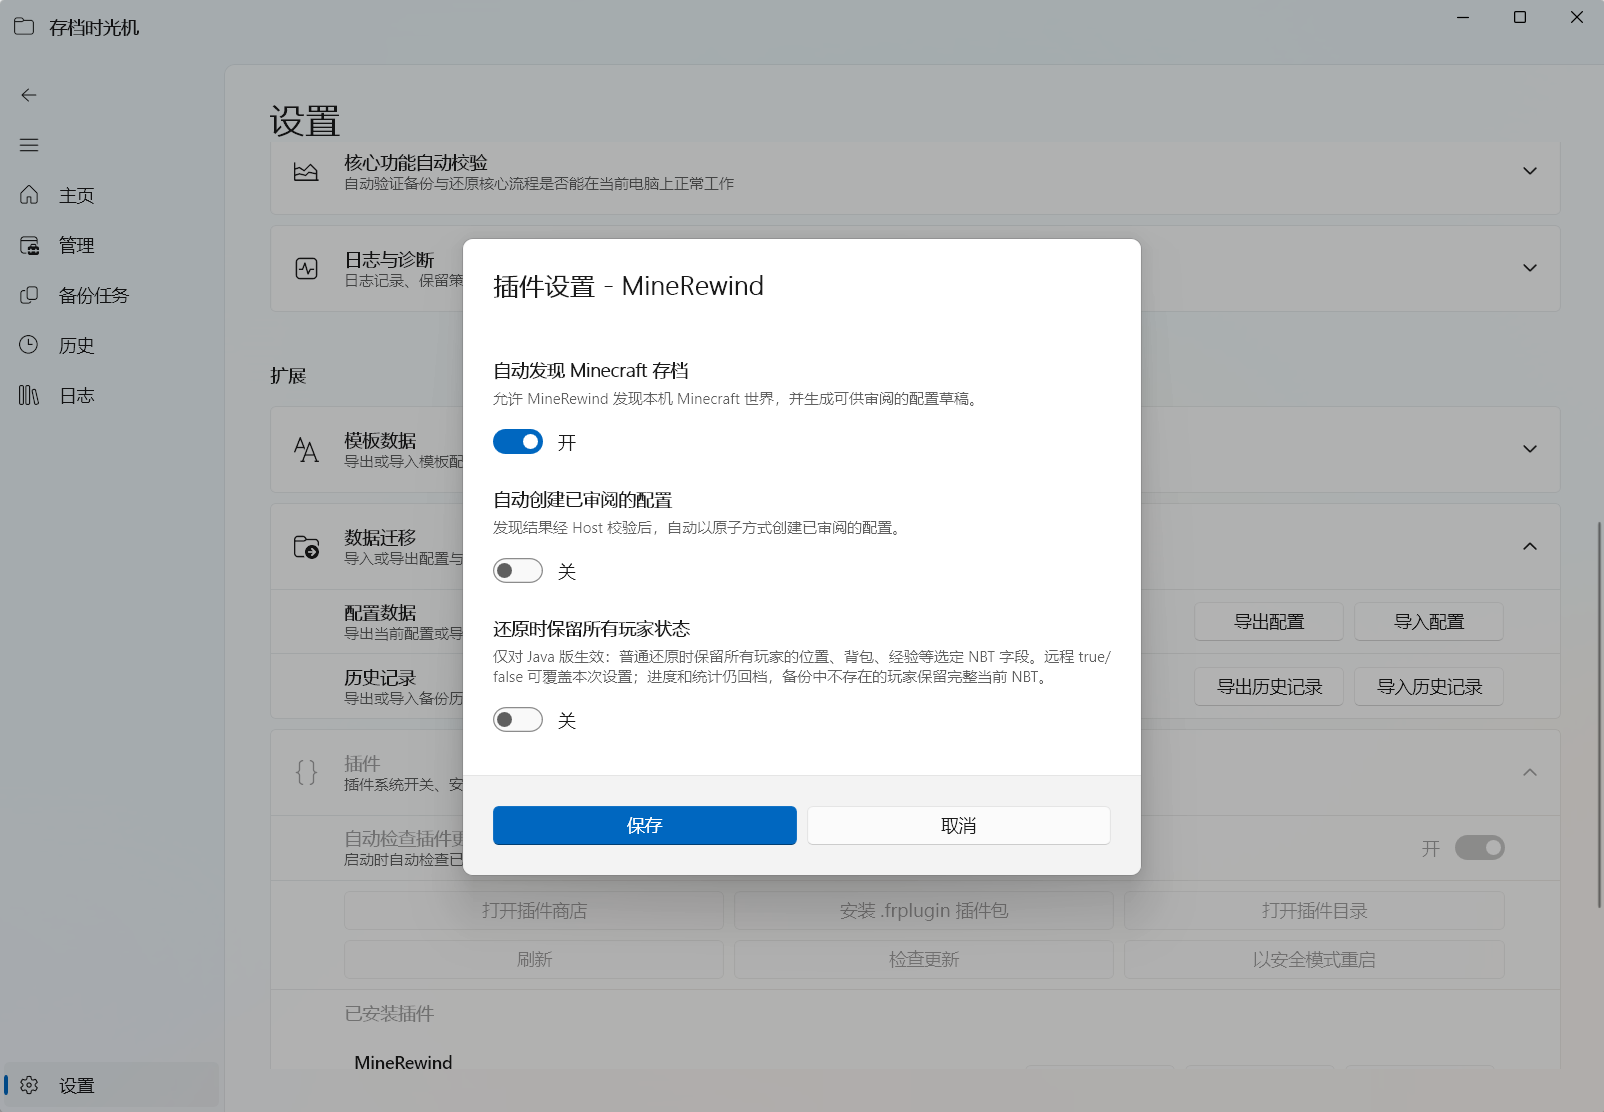This screenshot has height=1112, width=1604.
Task: Open 备份任务 section in sidebar
Action: click(110, 295)
